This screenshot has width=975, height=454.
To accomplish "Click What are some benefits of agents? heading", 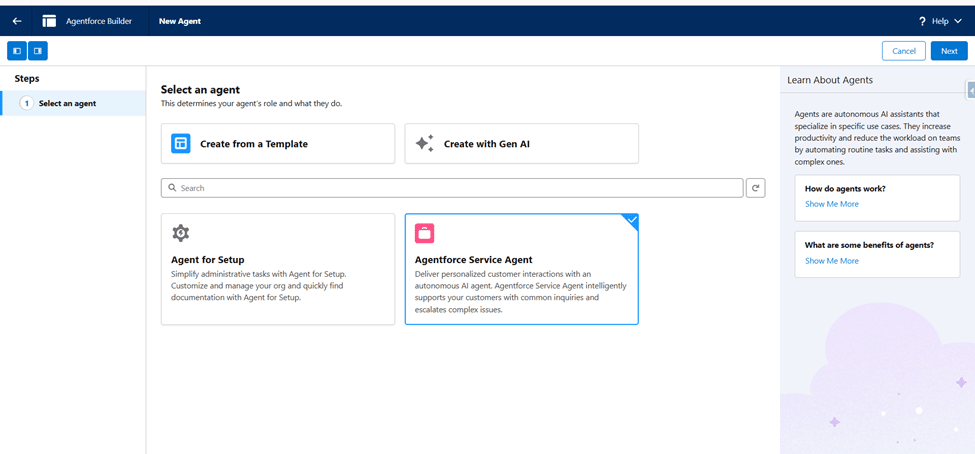I will click(x=869, y=245).
